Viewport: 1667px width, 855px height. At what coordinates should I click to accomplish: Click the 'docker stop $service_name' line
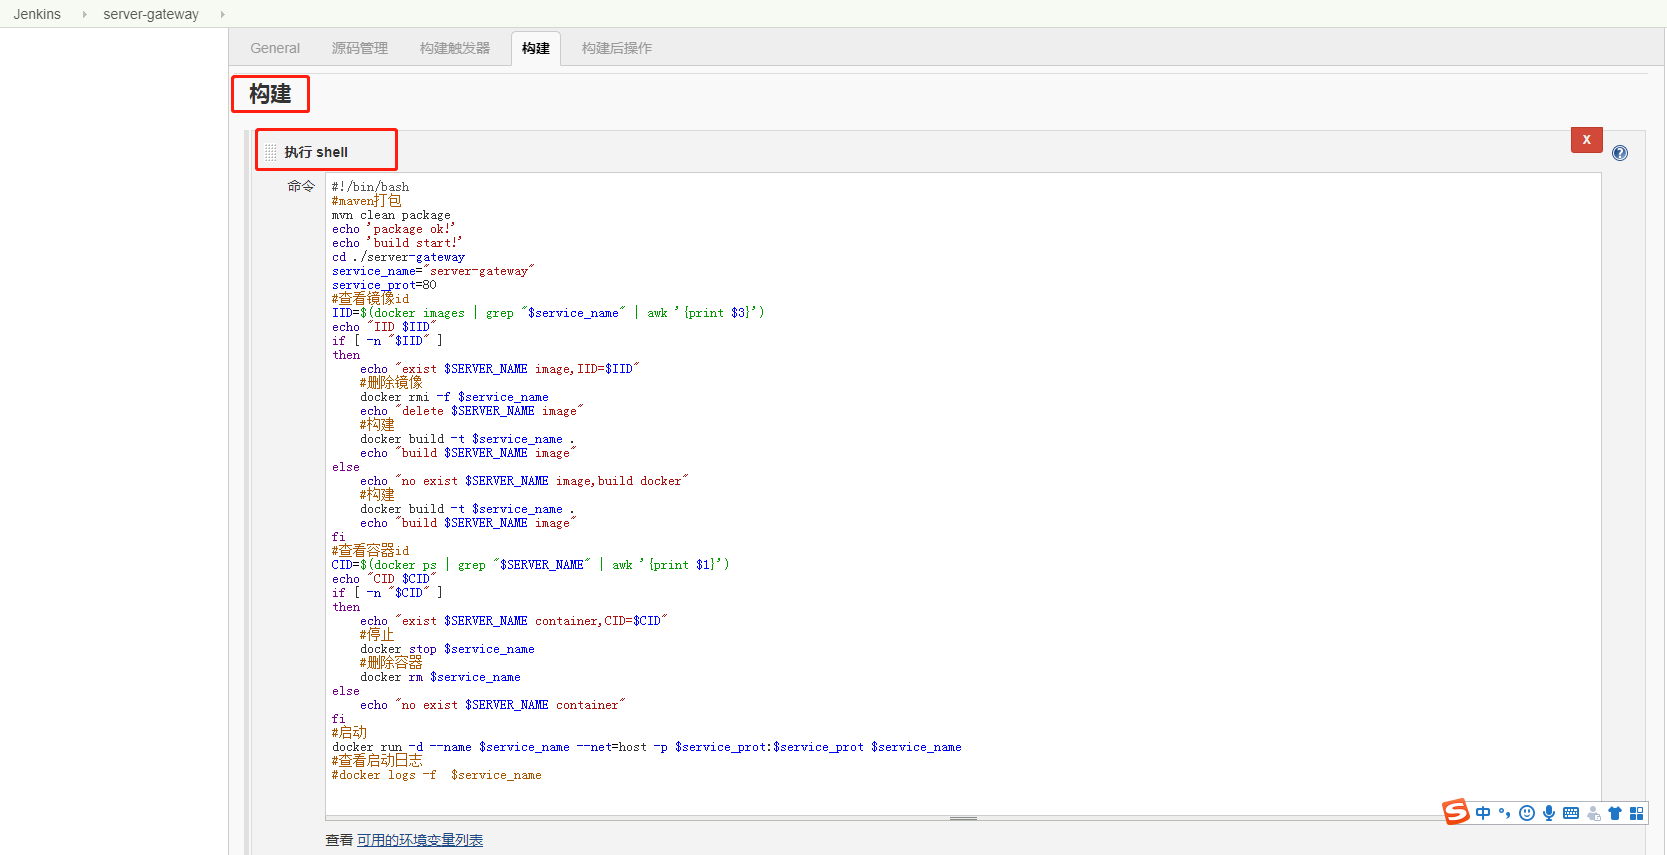[x=447, y=649]
